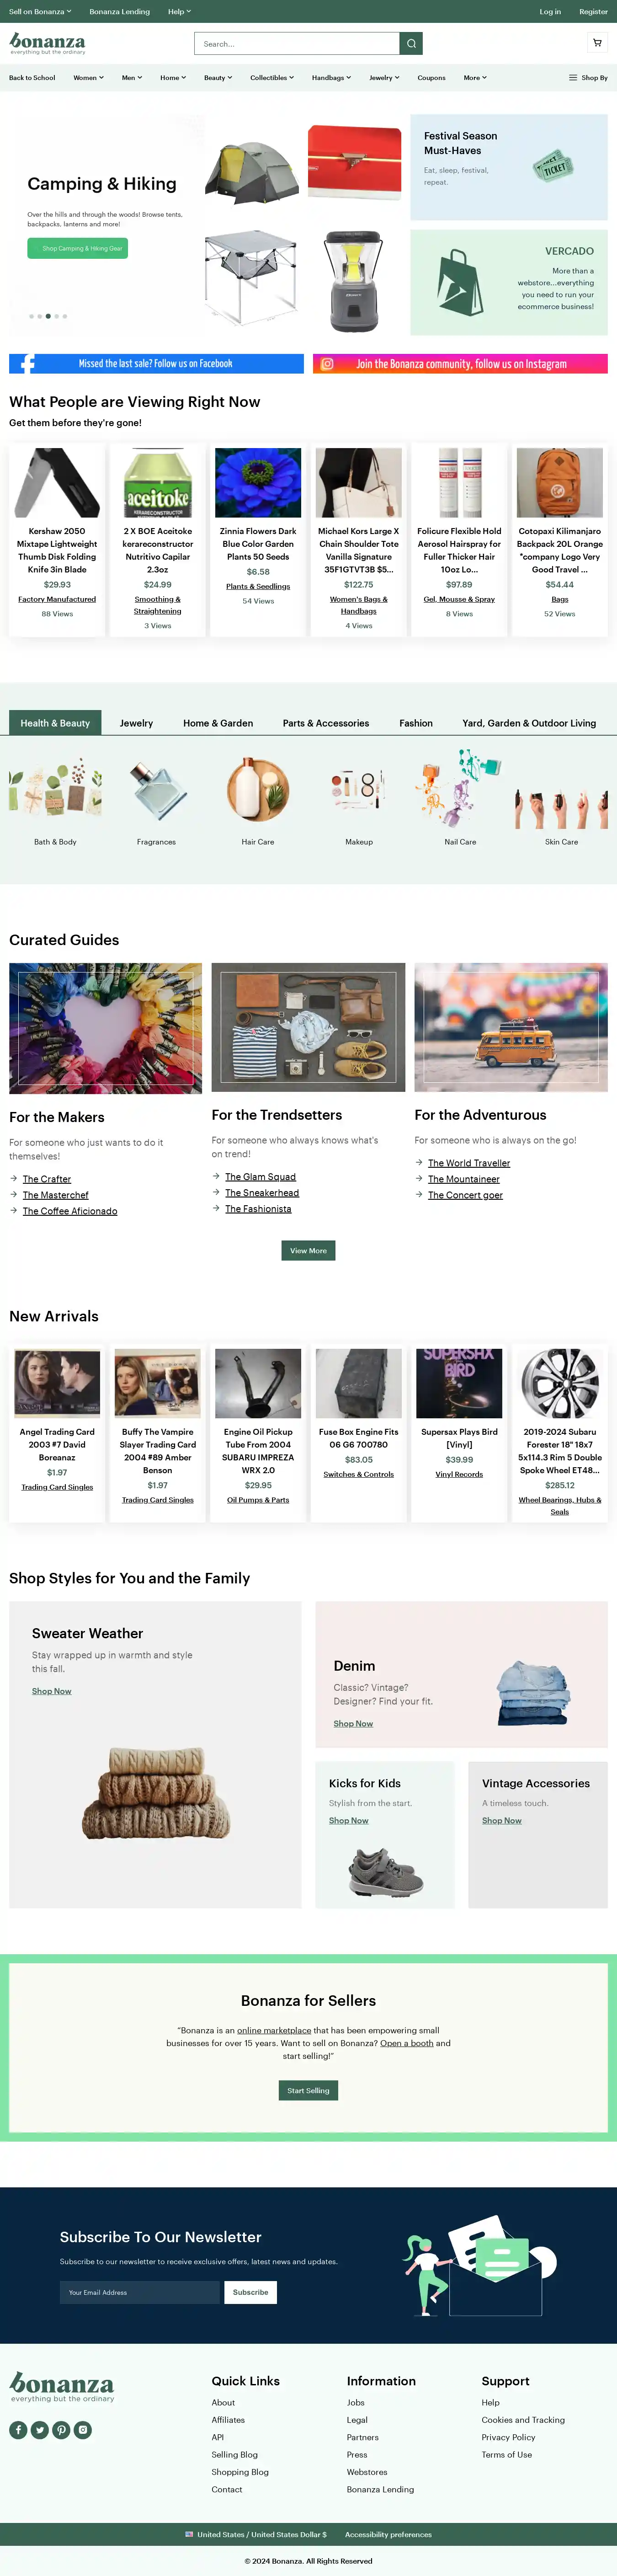617x2576 pixels.
Task: Click the newsletter email address field
Action: [x=140, y=2292]
